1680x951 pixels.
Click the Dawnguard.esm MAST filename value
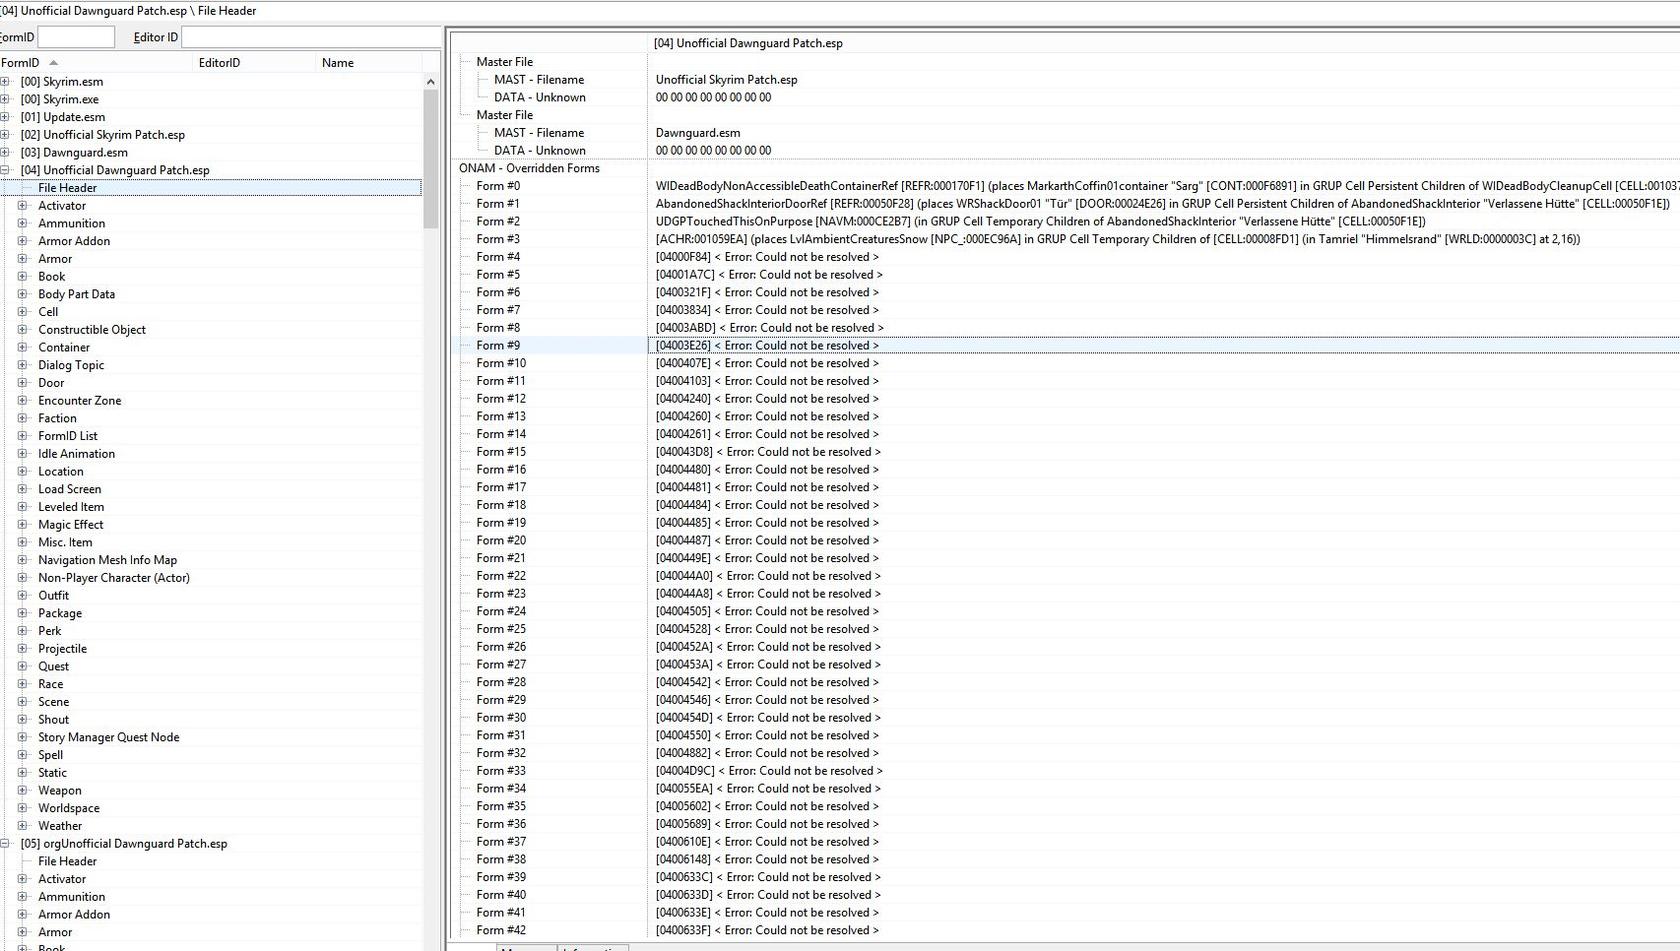point(698,133)
